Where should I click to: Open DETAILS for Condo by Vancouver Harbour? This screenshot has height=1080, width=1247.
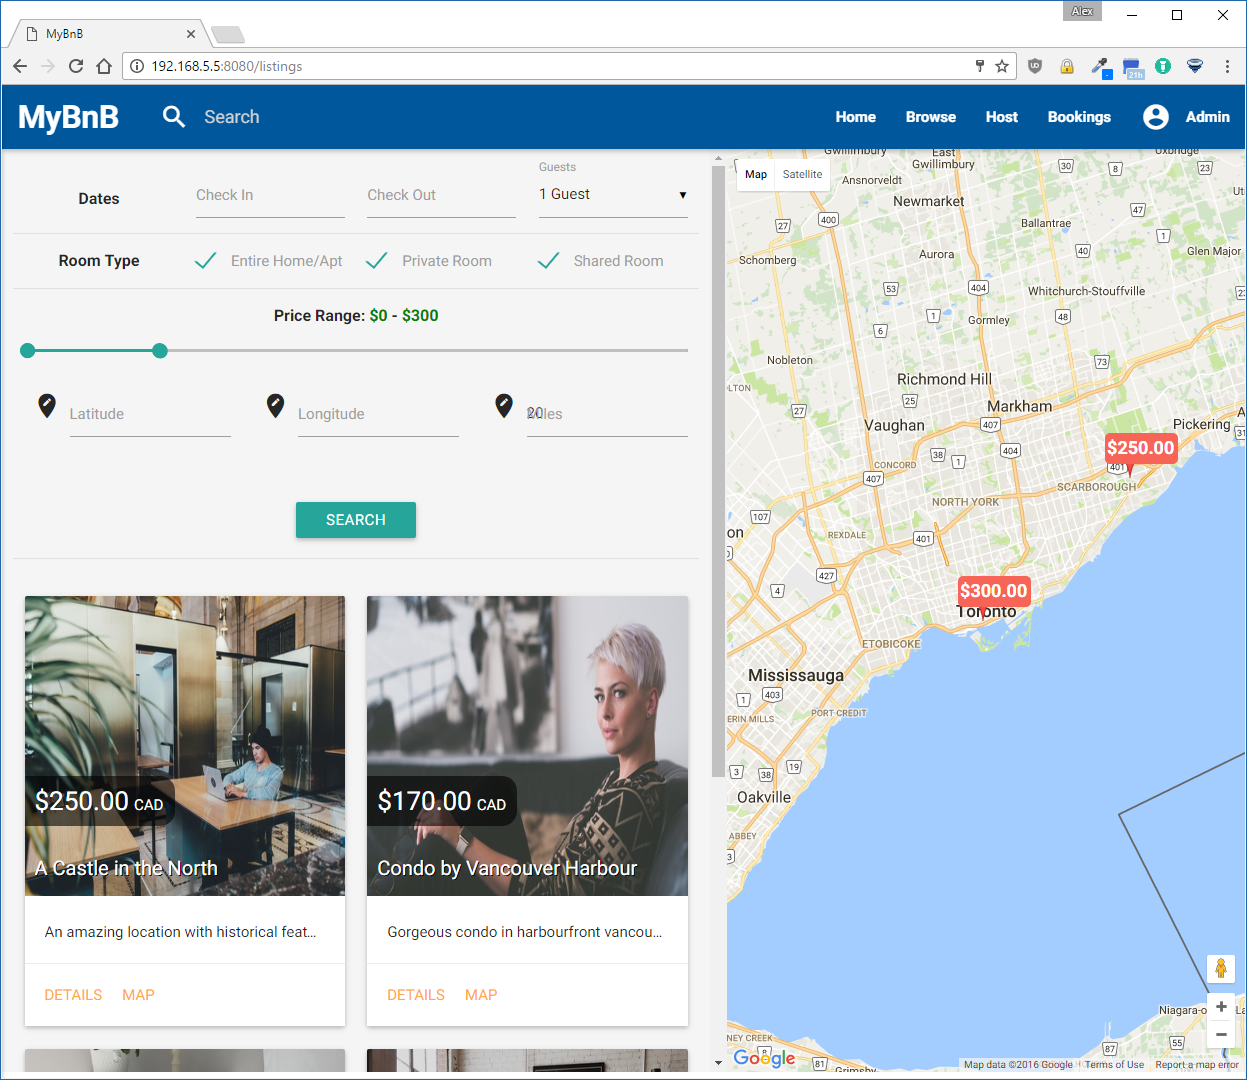point(416,995)
